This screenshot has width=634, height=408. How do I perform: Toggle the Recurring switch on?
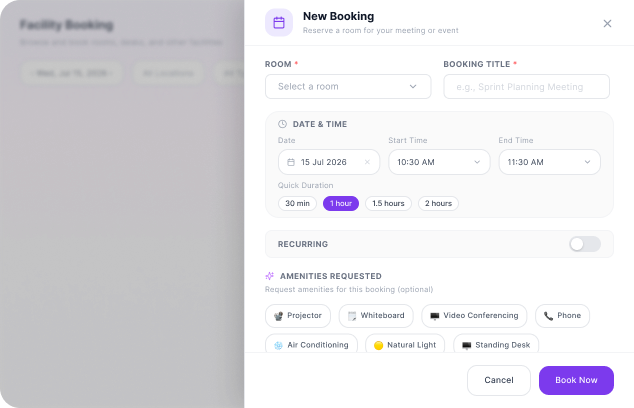click(585, 244)
